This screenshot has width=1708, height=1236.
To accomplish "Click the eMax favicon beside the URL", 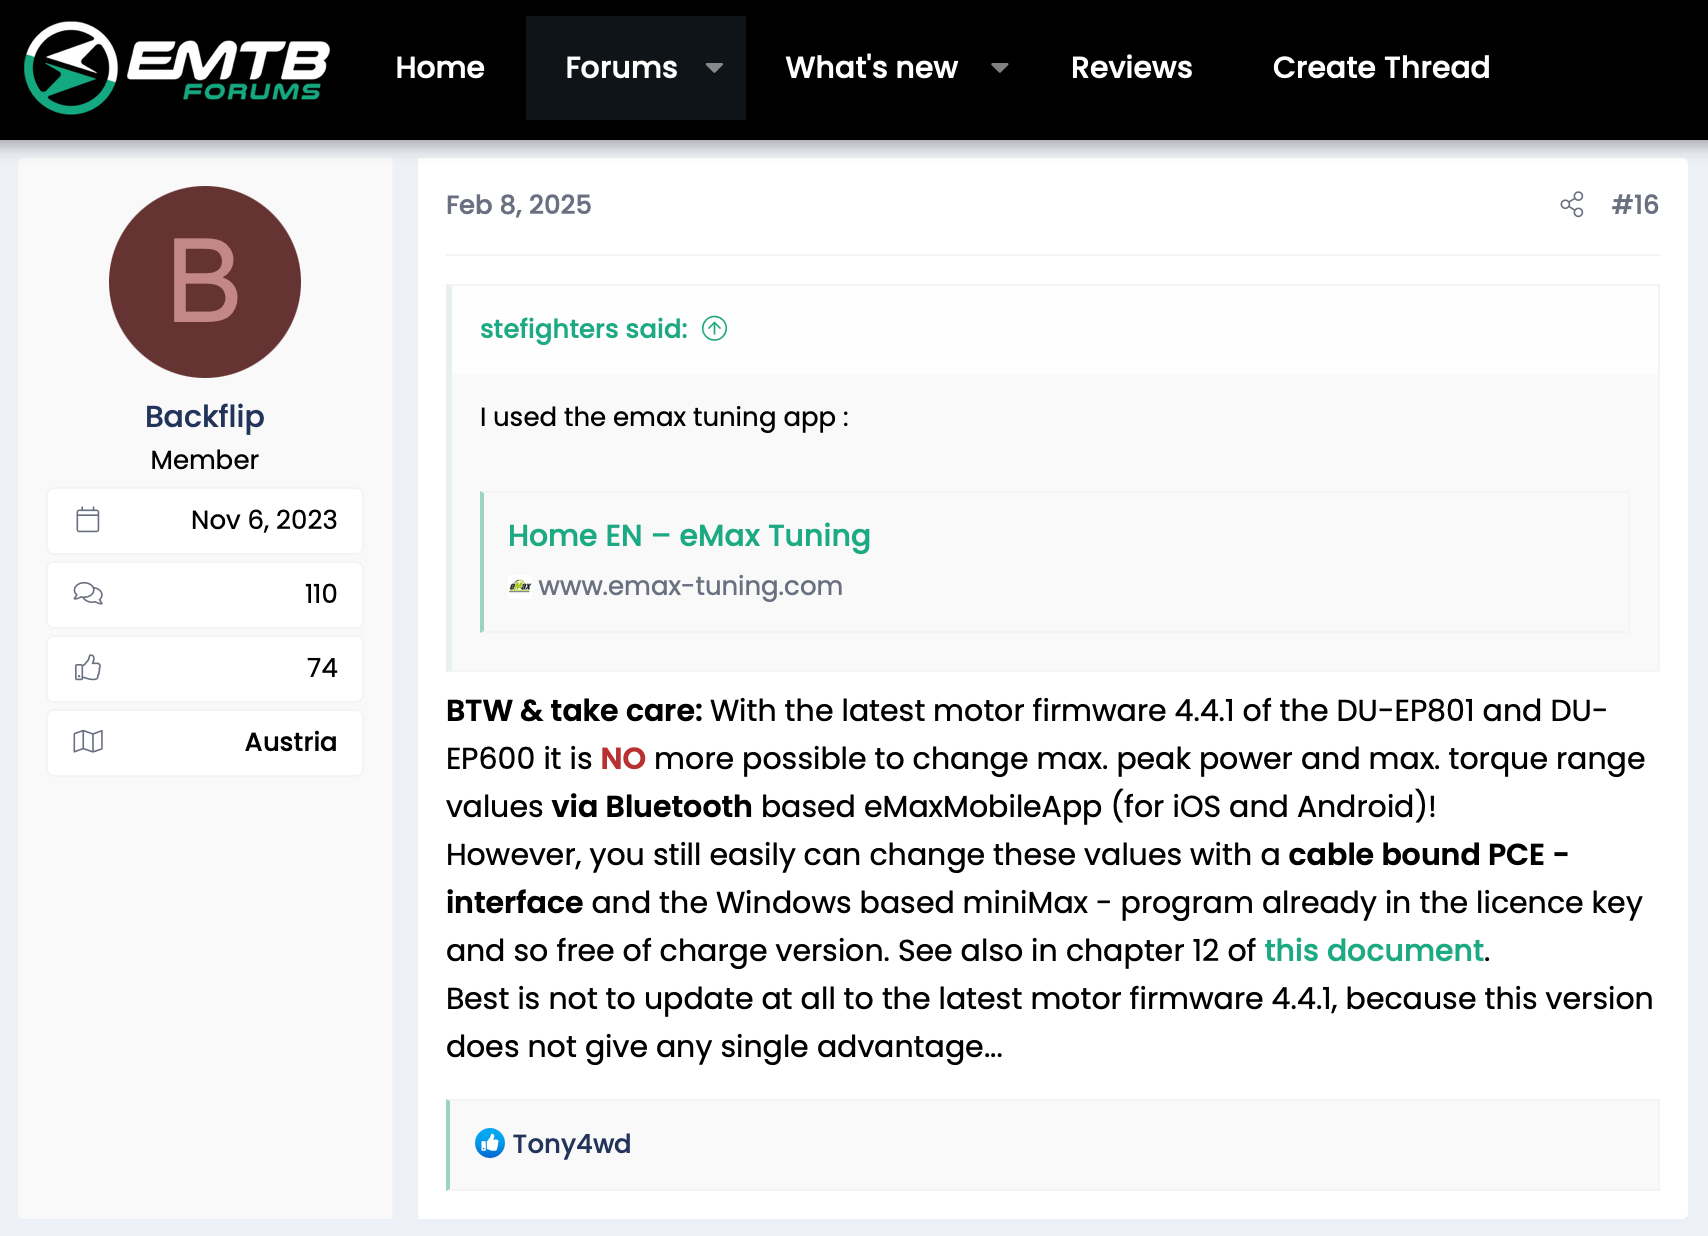I will (x=520, y=587).
